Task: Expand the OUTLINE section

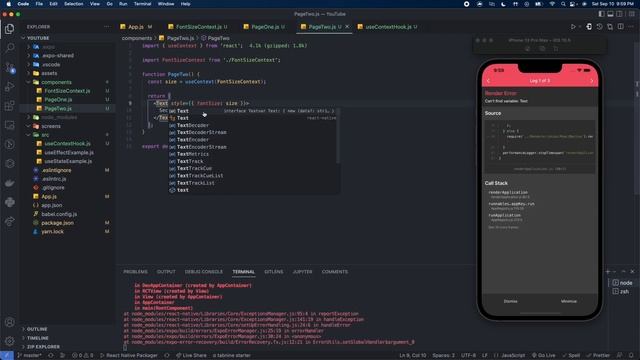Action: tap(37, 329)
